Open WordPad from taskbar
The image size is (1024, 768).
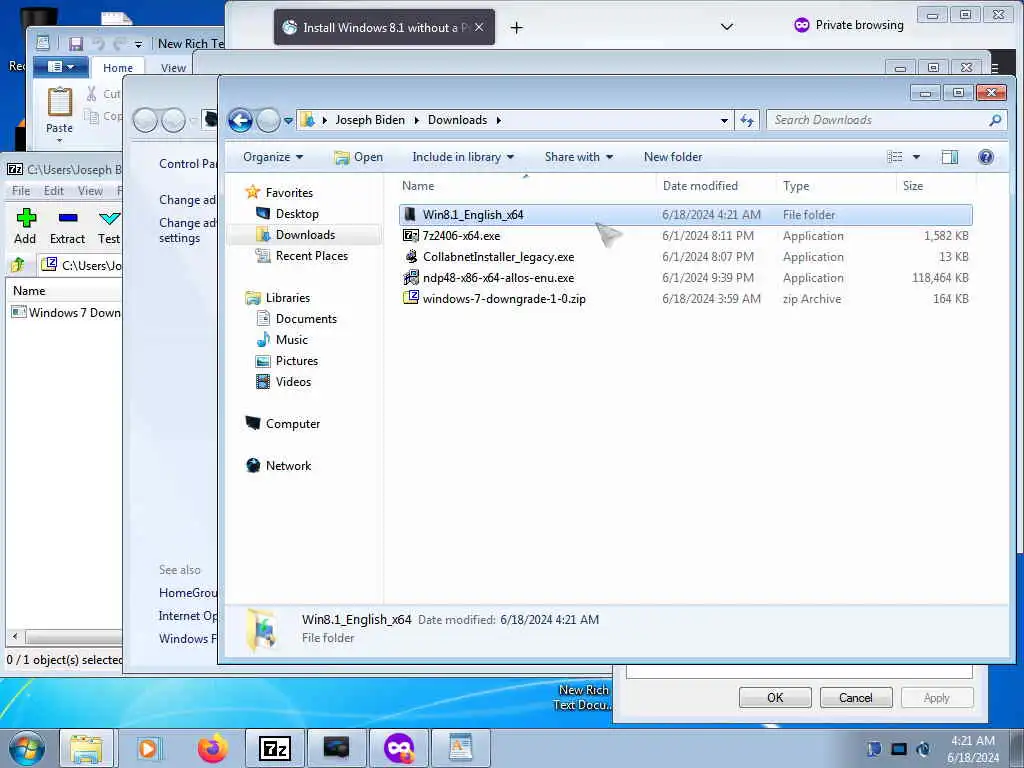click(x=460, y=748)
